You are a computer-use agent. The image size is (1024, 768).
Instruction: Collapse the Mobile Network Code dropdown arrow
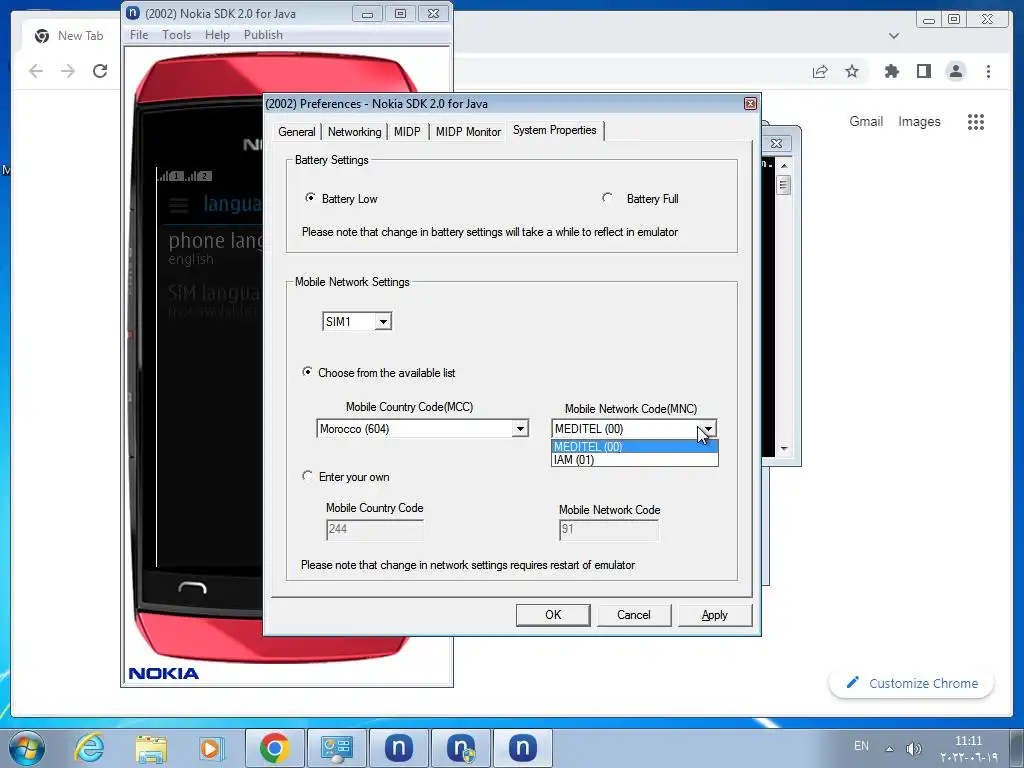708,429
